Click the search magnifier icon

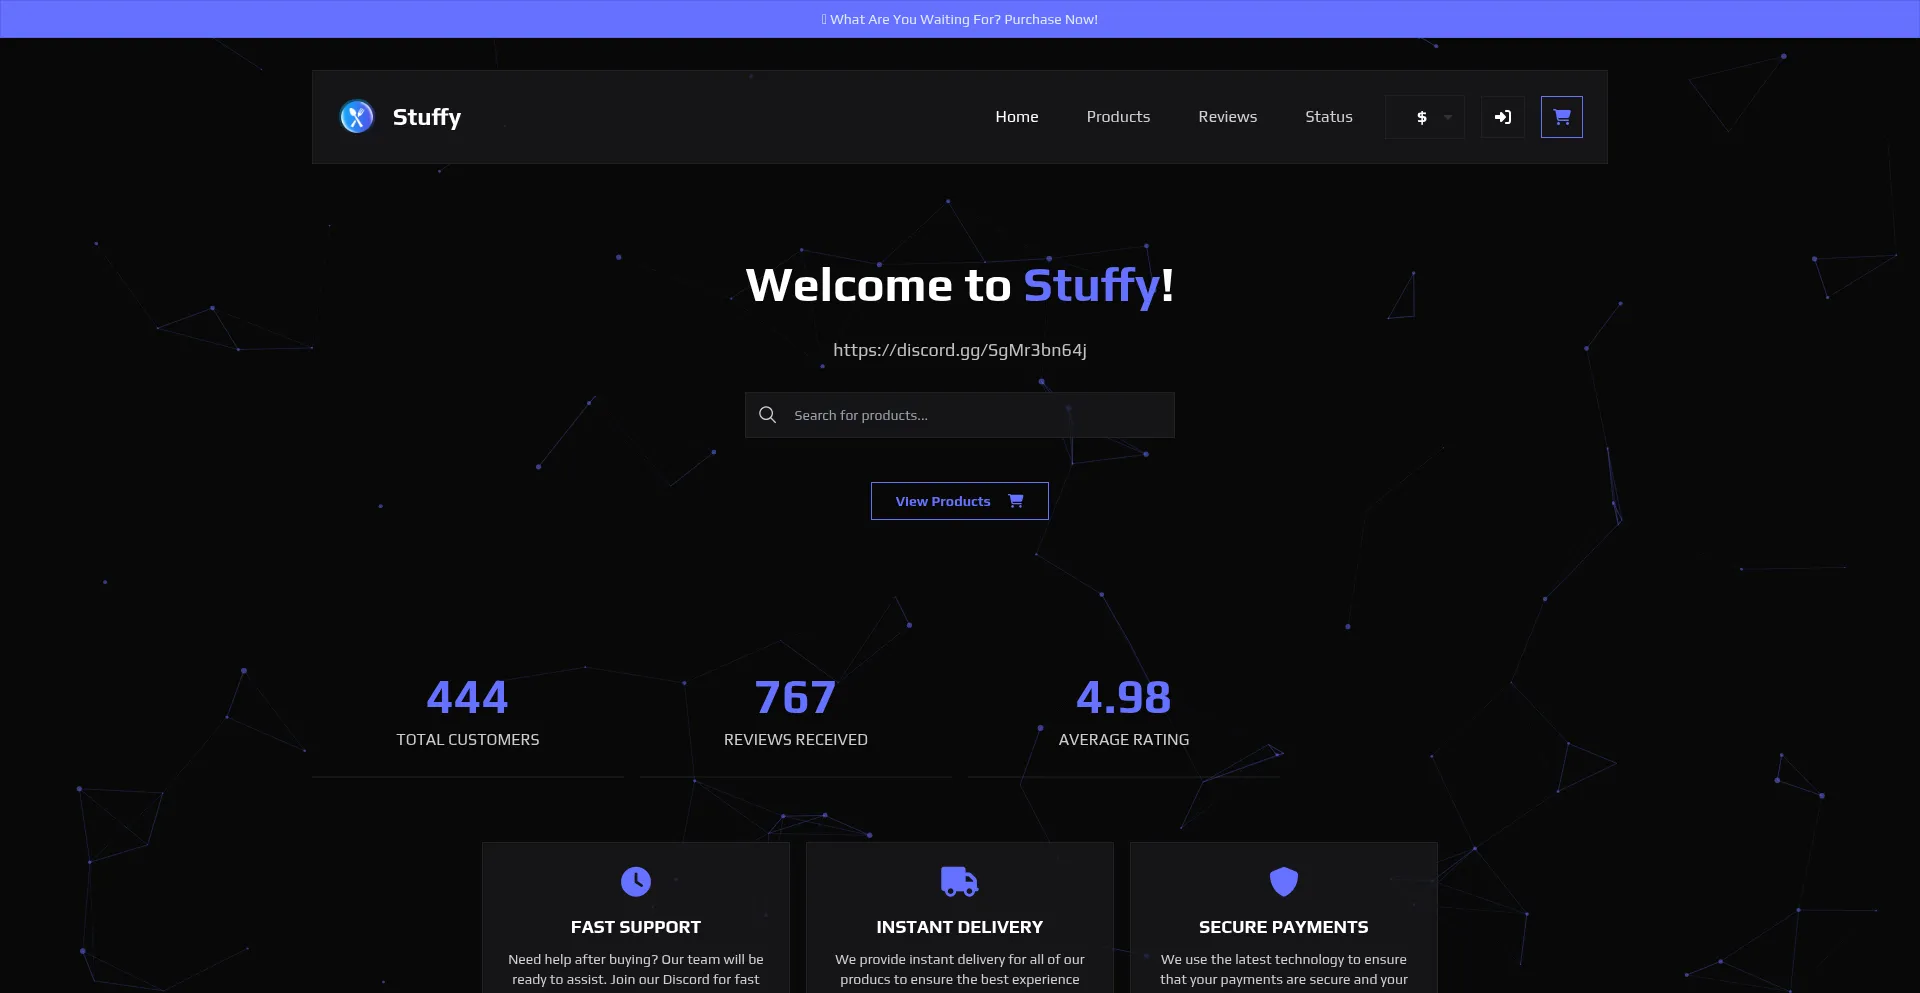pos(767,415)
